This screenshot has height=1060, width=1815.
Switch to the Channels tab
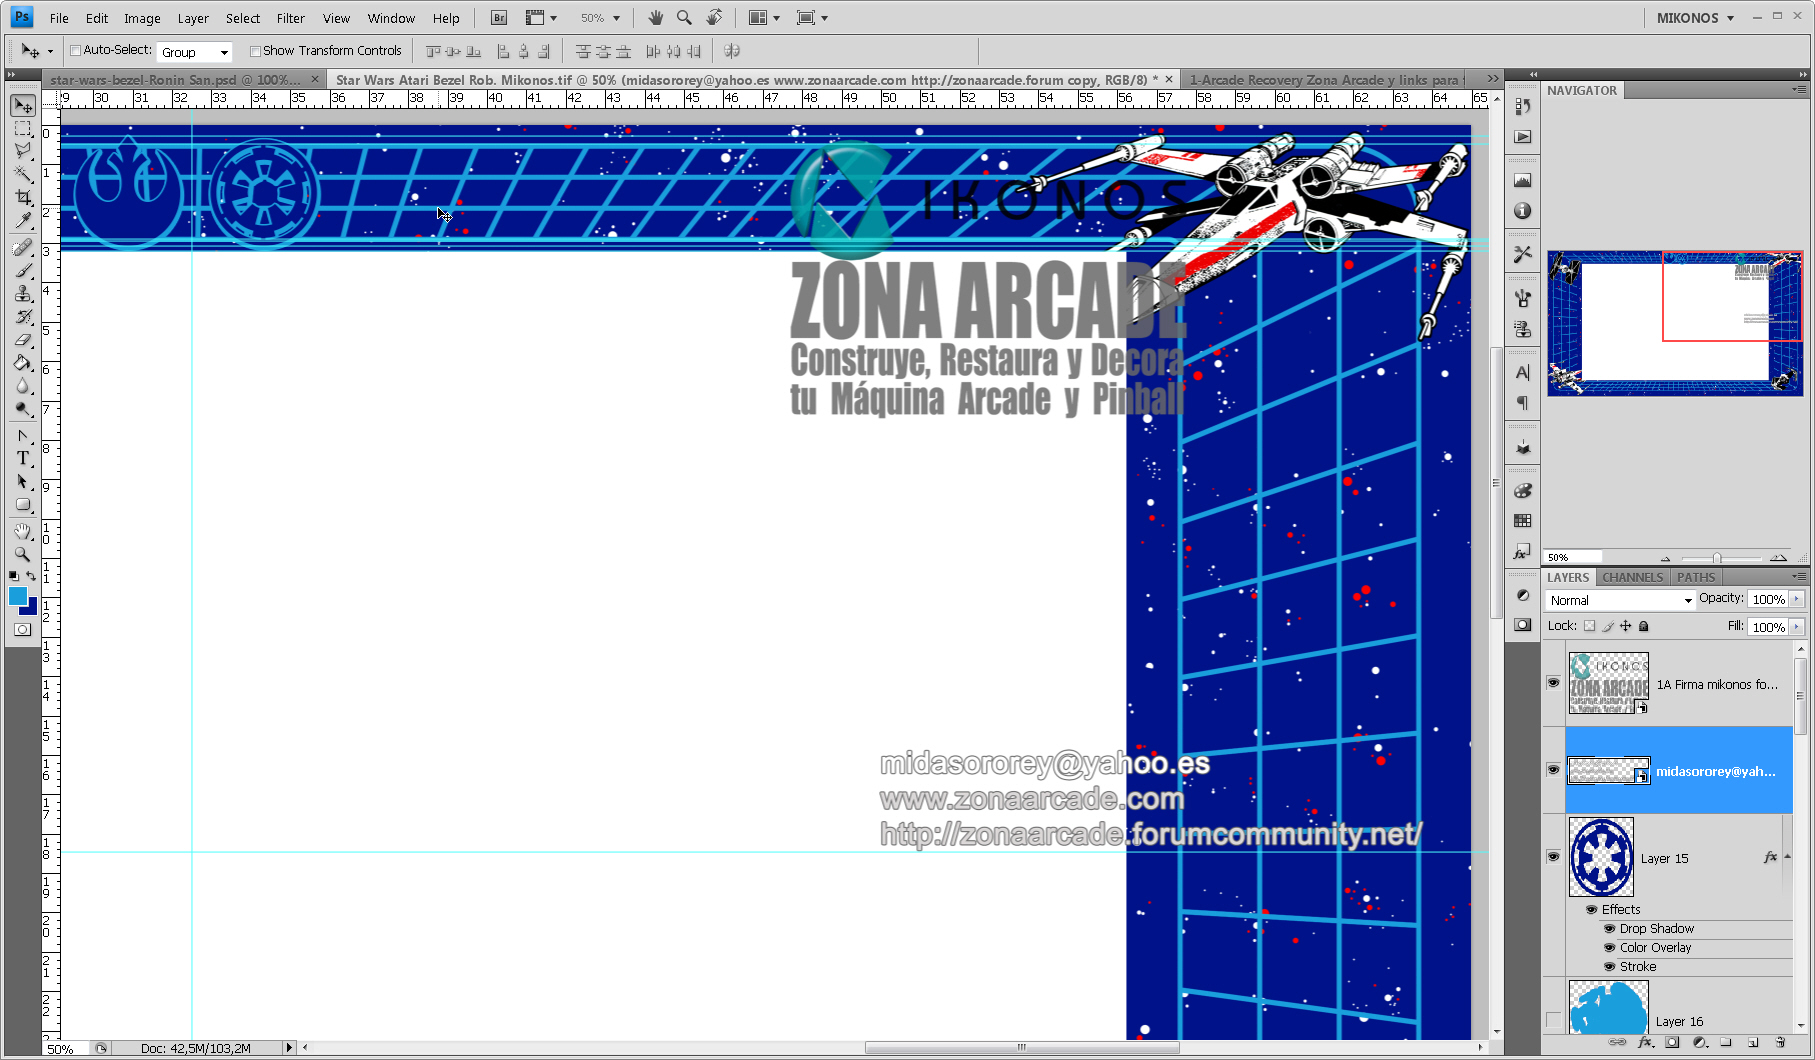tap(1632, 577)
